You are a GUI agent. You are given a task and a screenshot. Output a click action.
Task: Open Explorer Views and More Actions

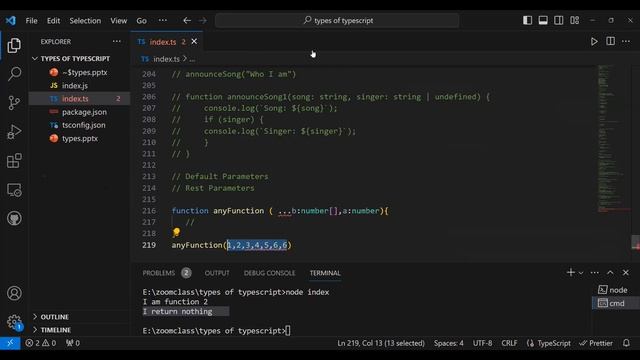click(117, 41)
